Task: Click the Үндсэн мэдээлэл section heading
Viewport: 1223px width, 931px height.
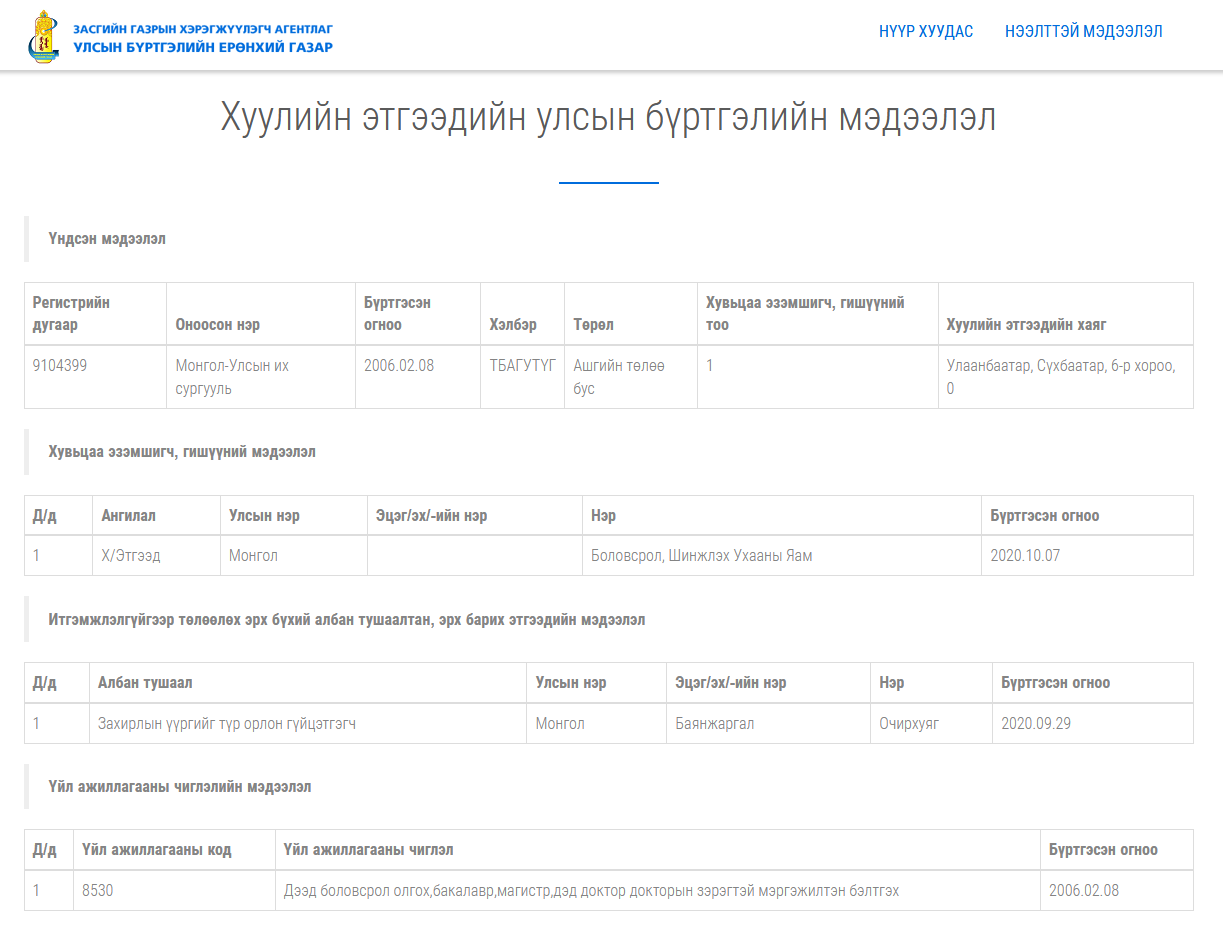Action: pos(107,239)
